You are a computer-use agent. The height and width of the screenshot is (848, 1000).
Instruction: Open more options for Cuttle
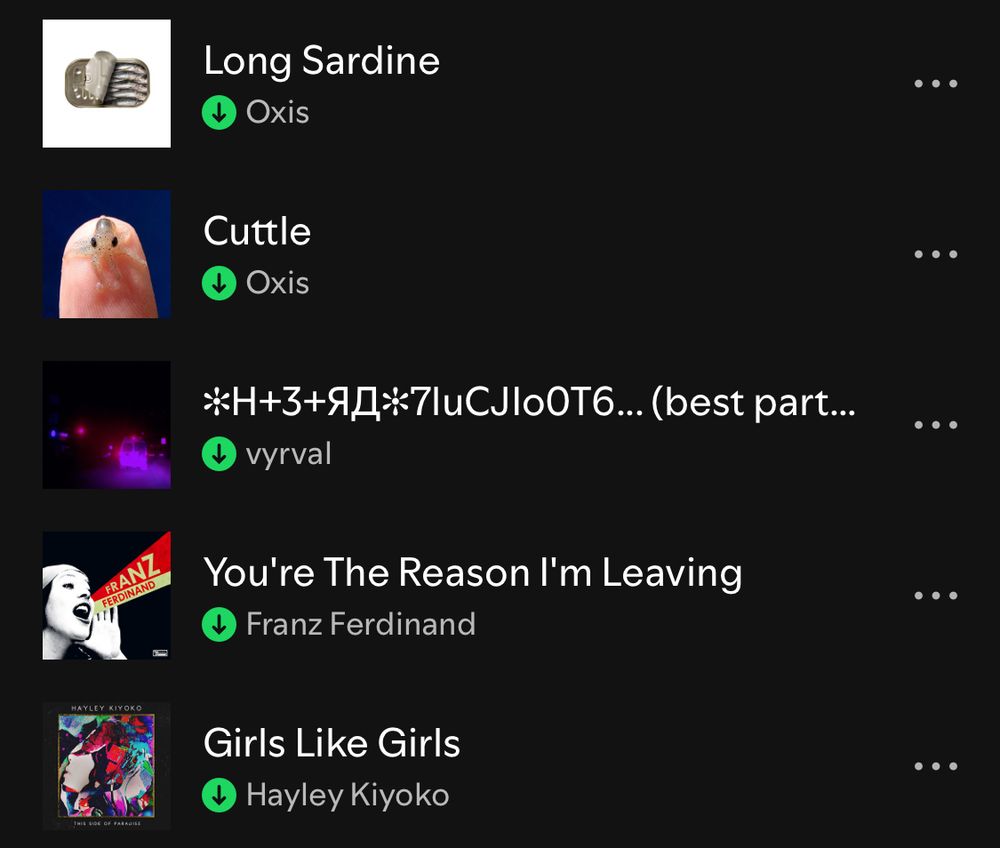[936, 254]
